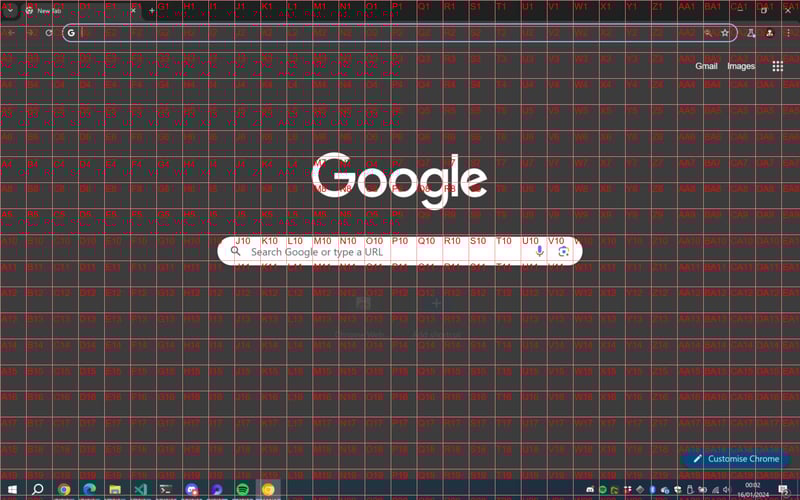
Task: Click the Search Google or type a URL box
Action: [x=399, y=252]
